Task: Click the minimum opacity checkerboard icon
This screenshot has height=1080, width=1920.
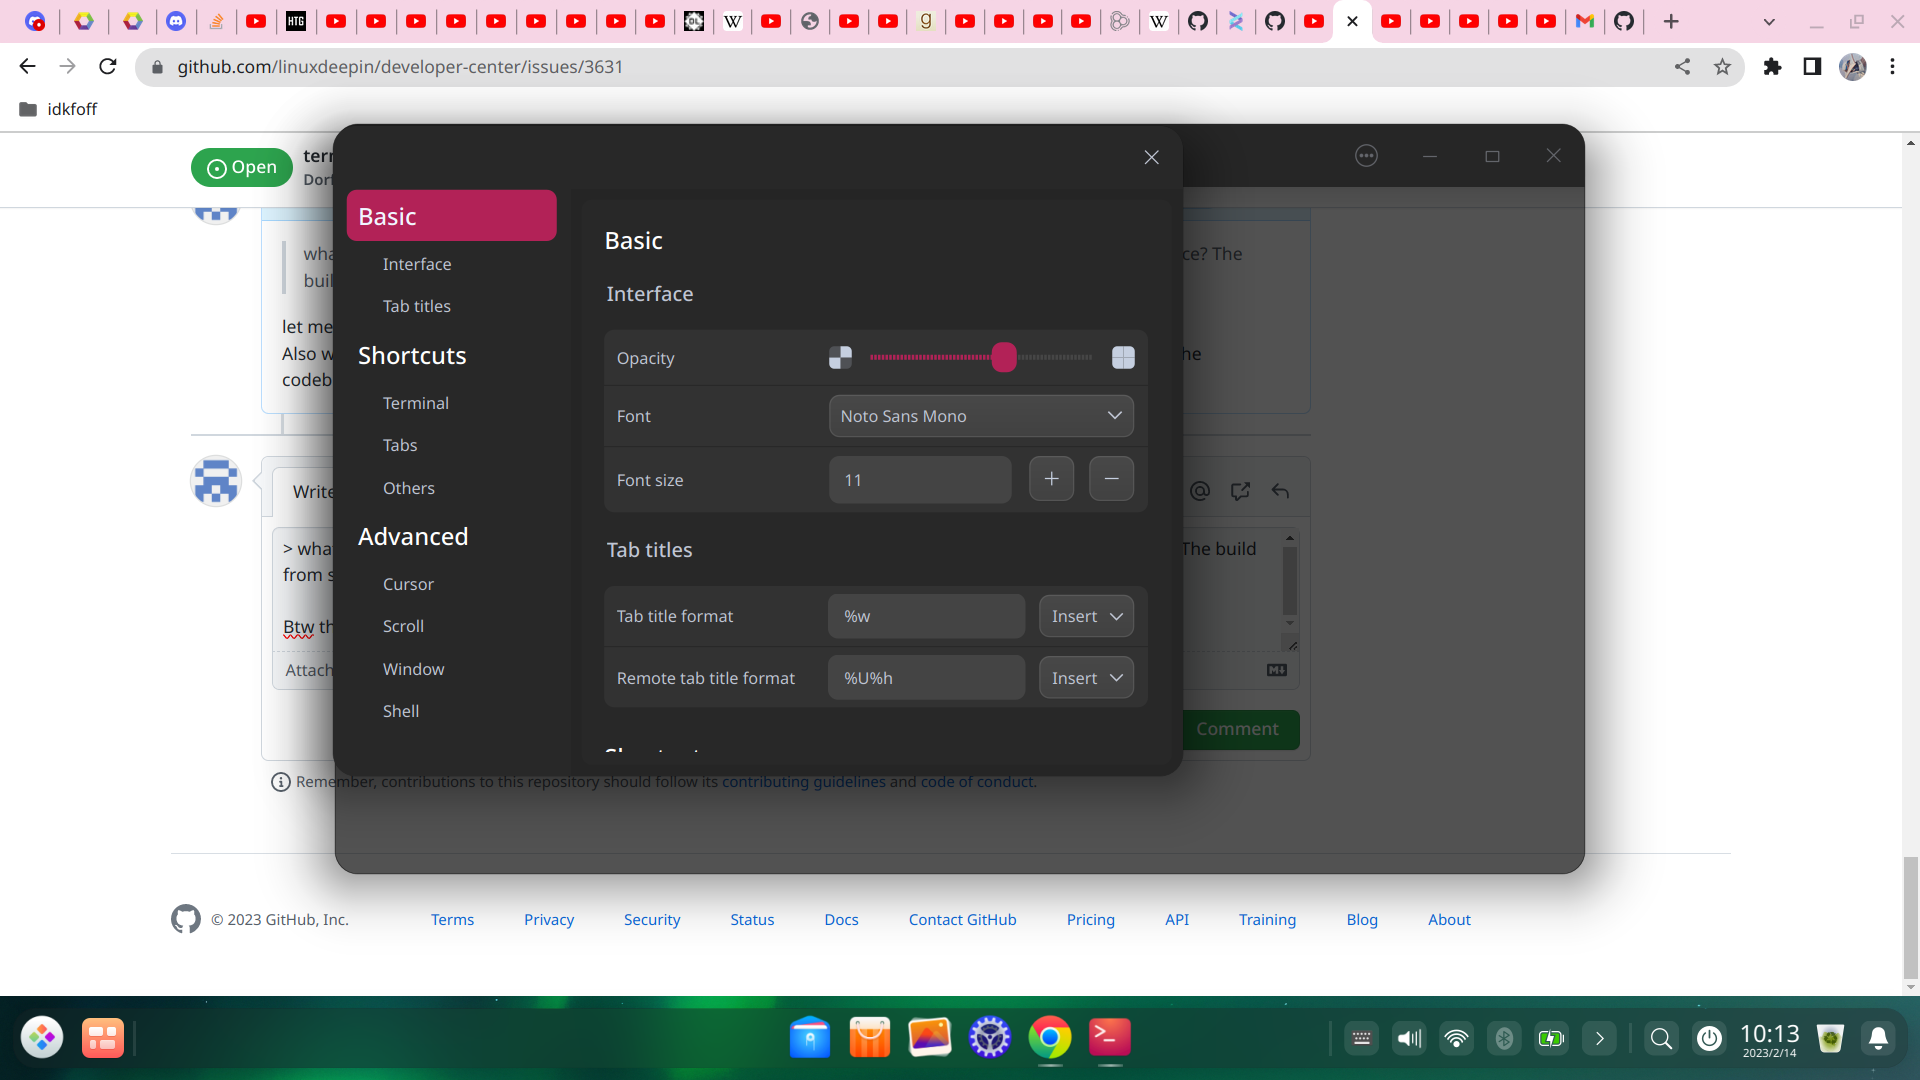Action: pos(840,357)
